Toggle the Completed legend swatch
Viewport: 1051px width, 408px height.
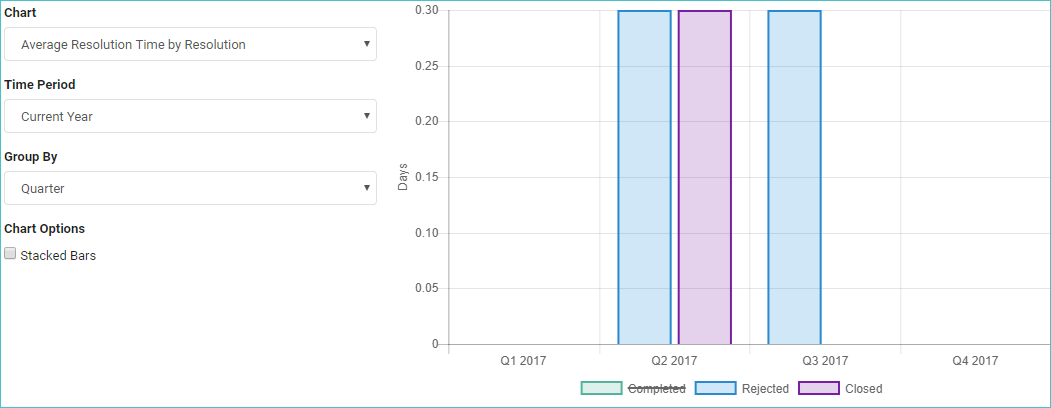click(x=601, y=389)
